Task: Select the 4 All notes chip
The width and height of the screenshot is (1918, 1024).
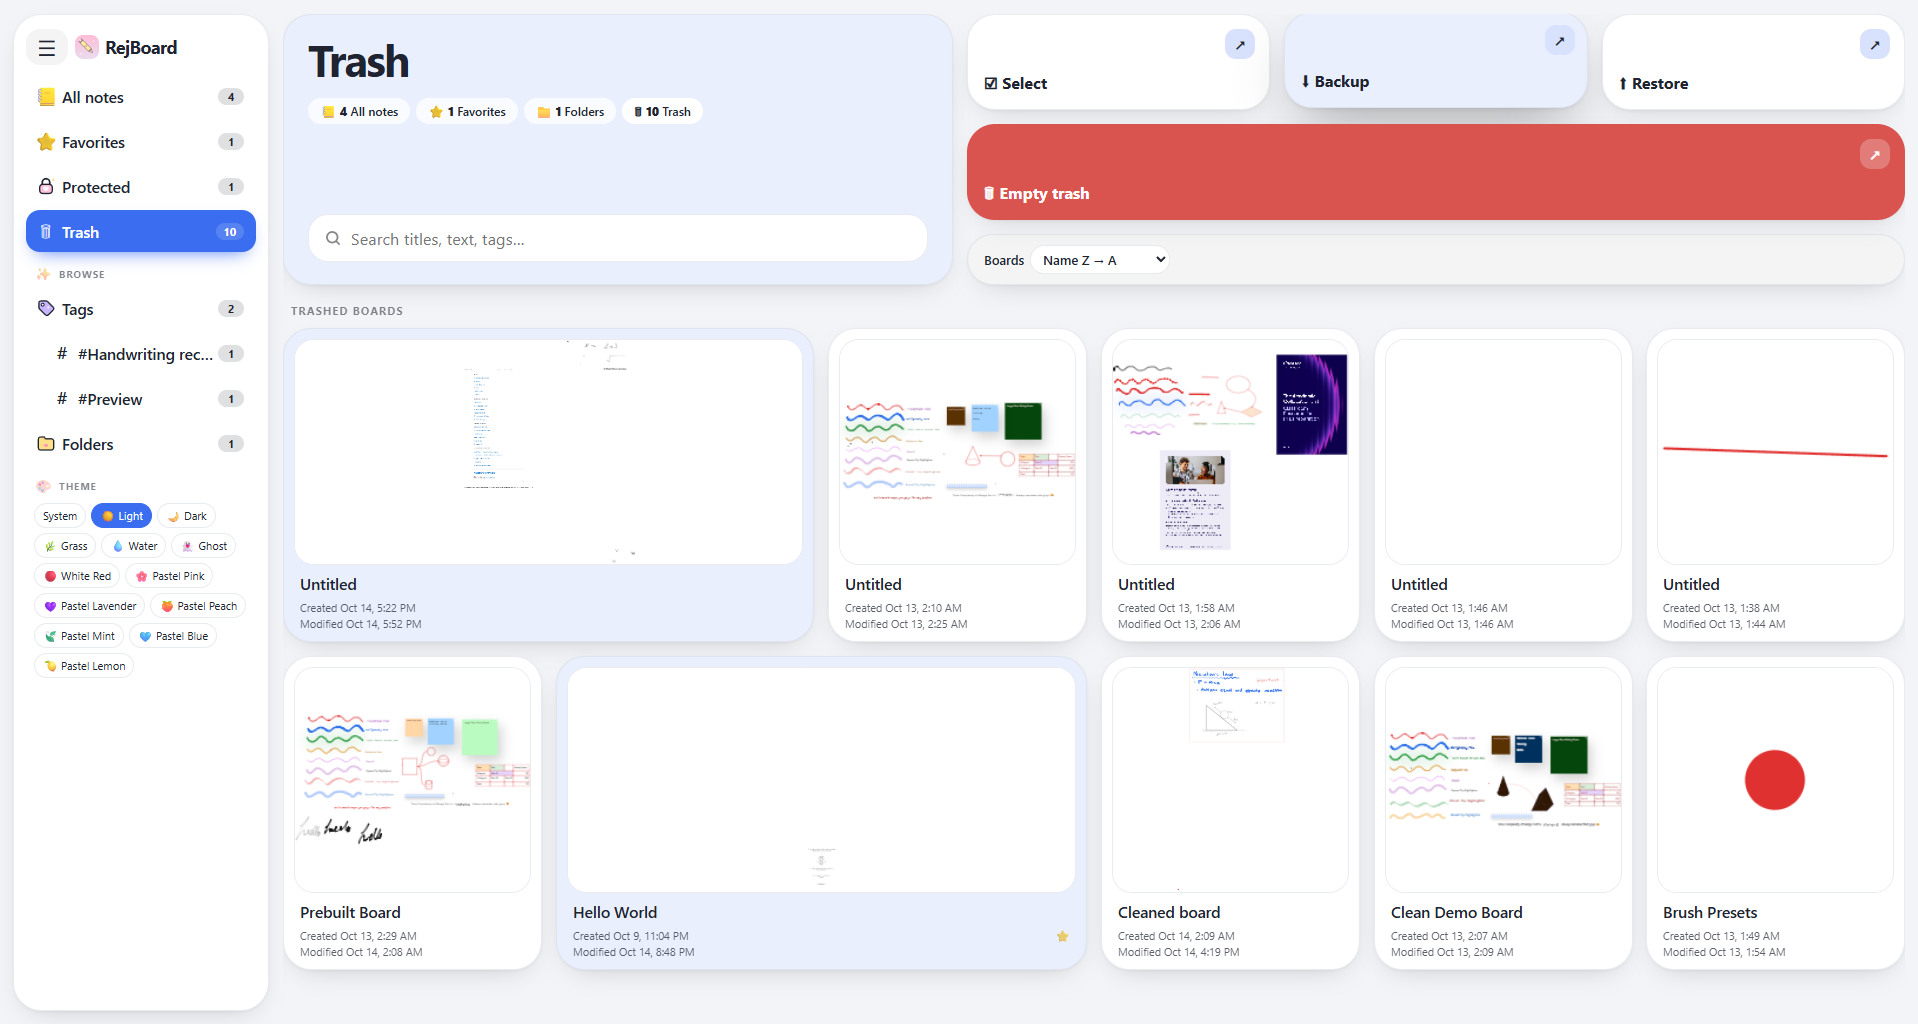Action: pyautogui.click(x=360, y=112)
